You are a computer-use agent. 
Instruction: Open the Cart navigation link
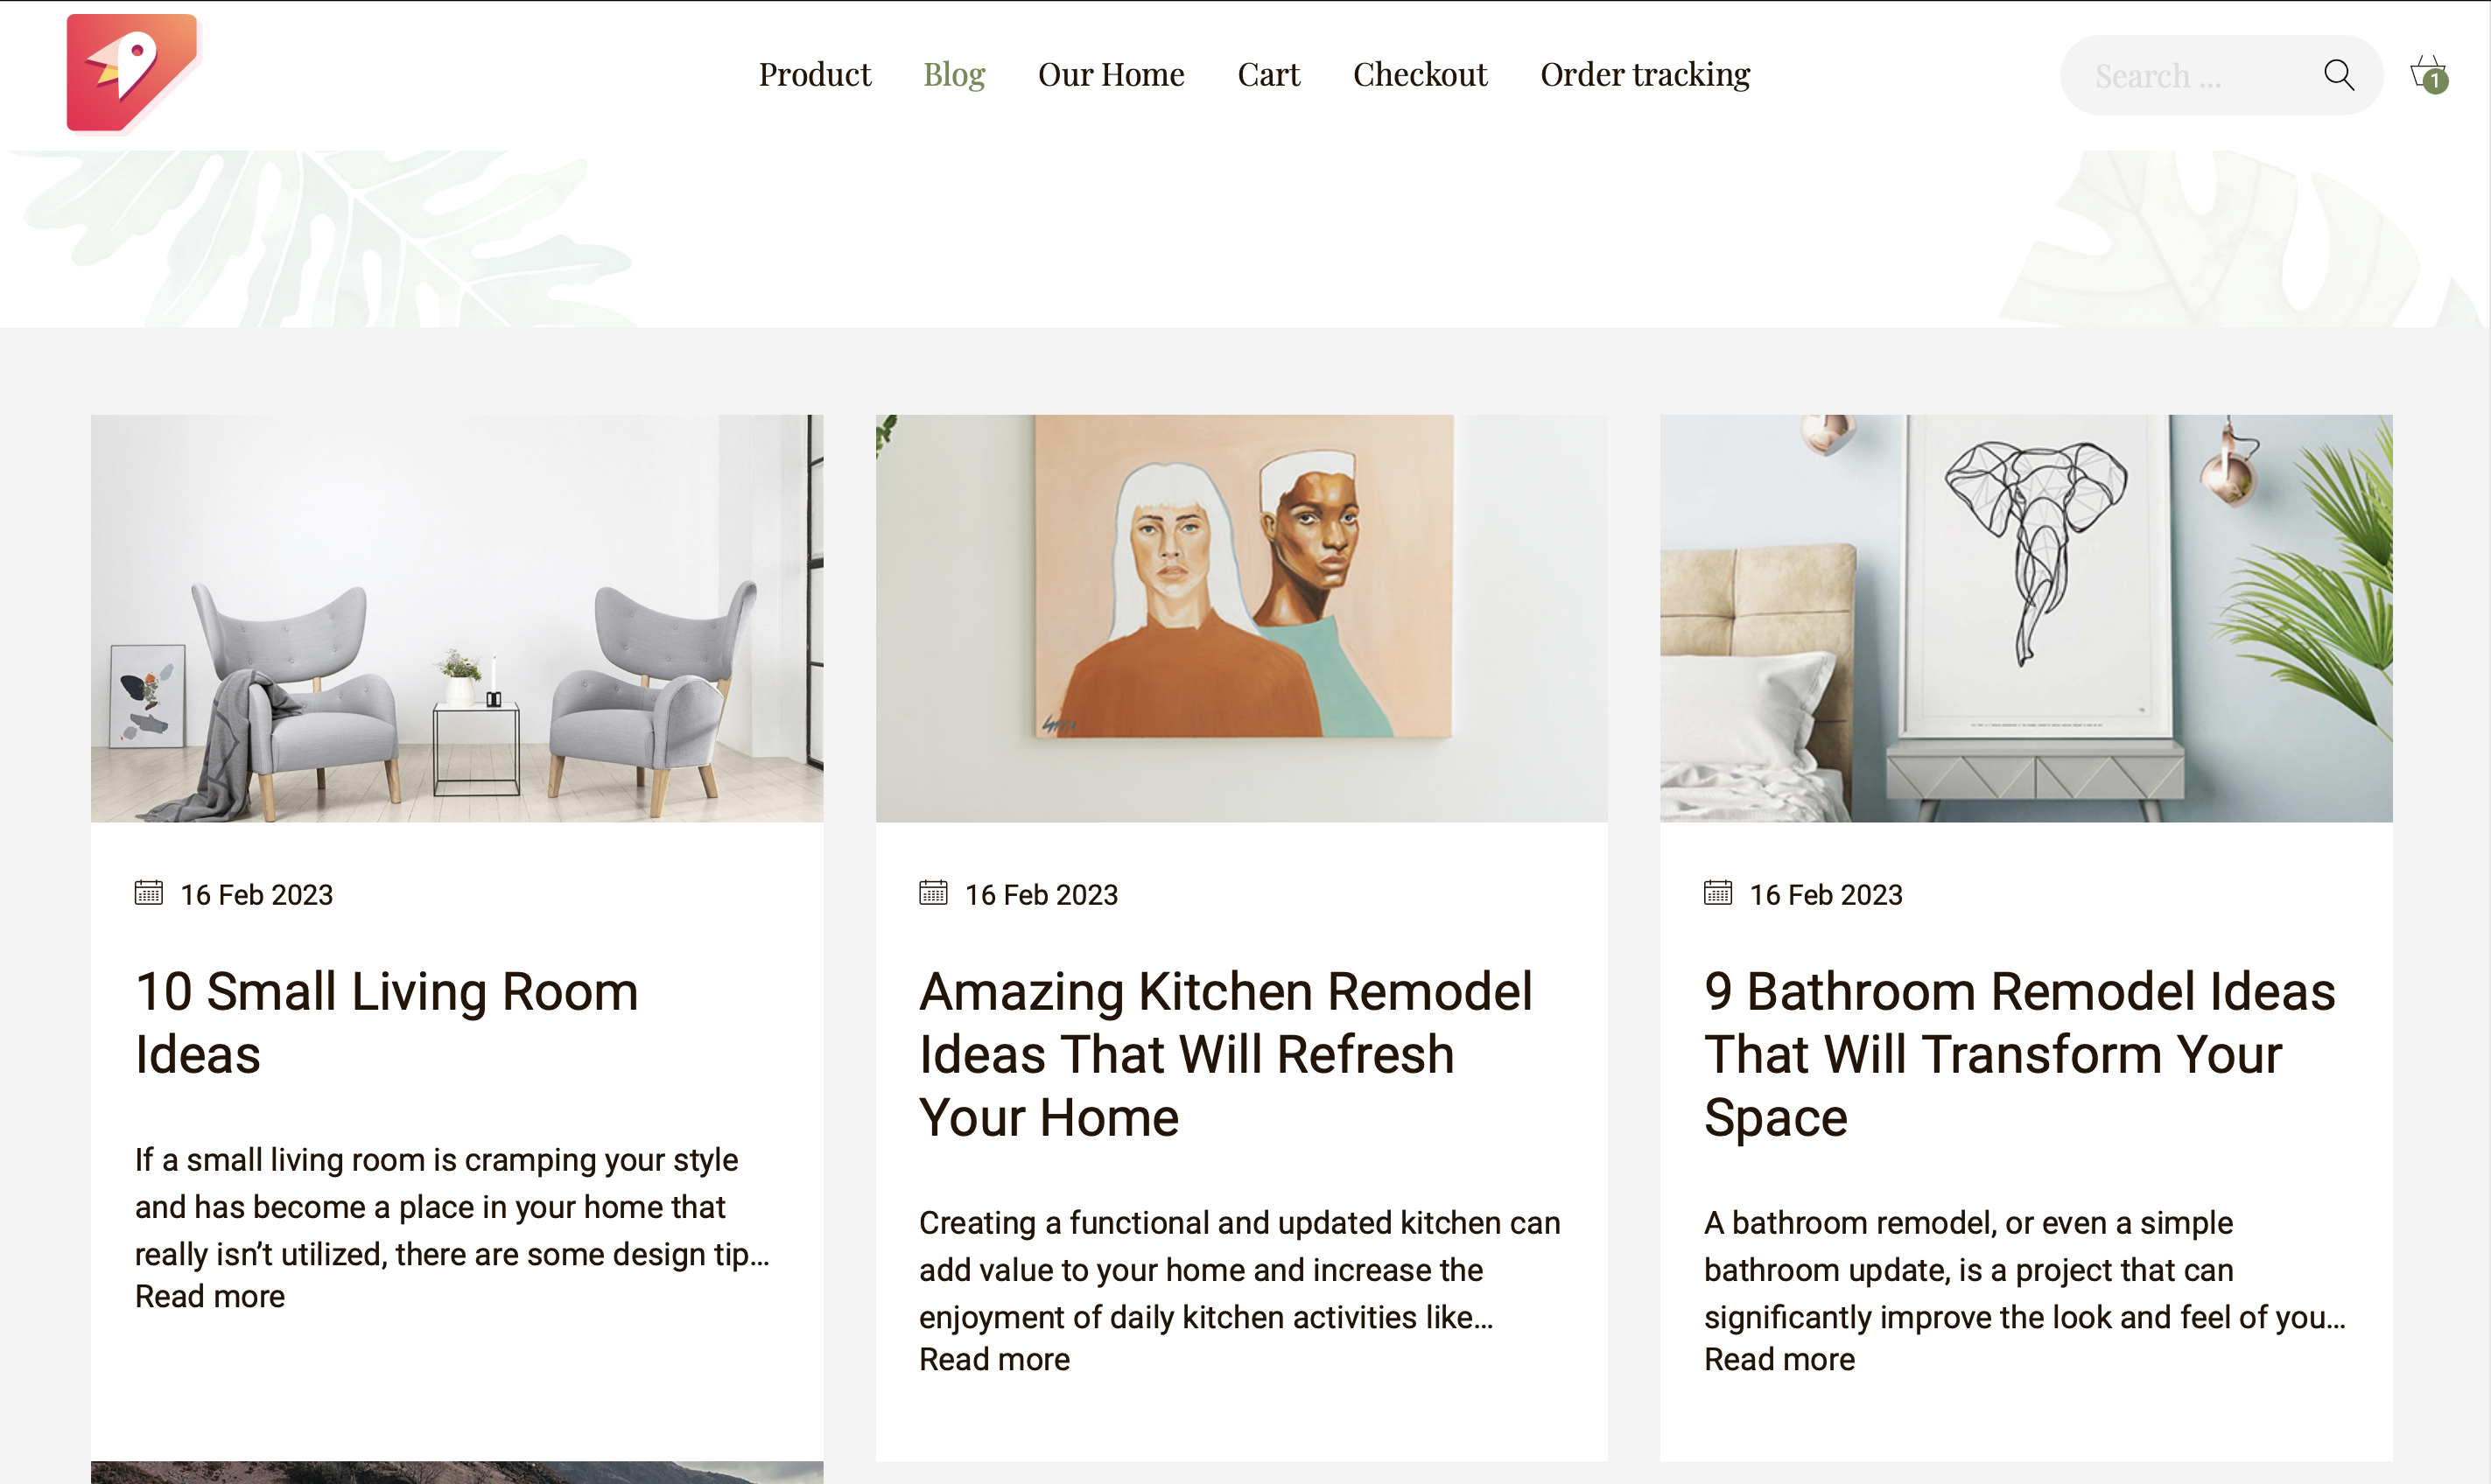click(1268, 75)
